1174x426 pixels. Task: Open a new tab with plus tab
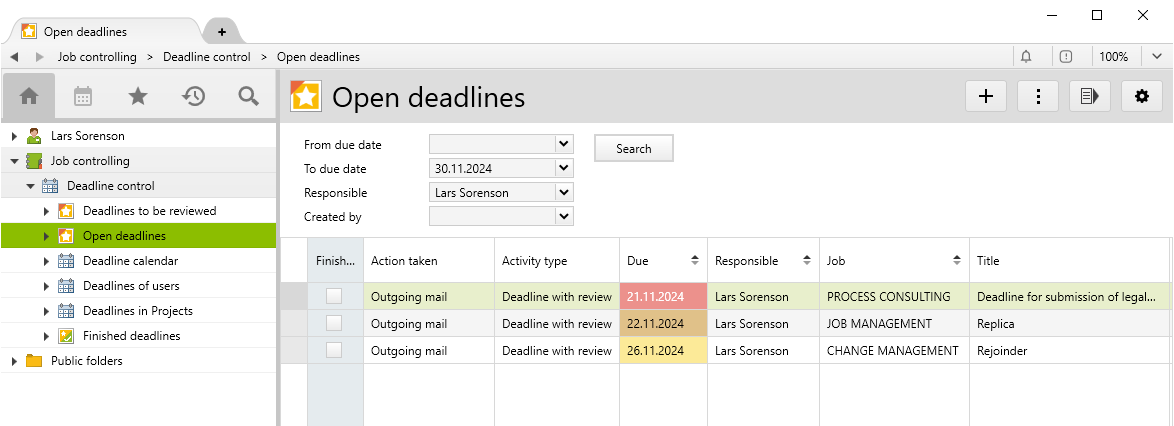[221, 32]
